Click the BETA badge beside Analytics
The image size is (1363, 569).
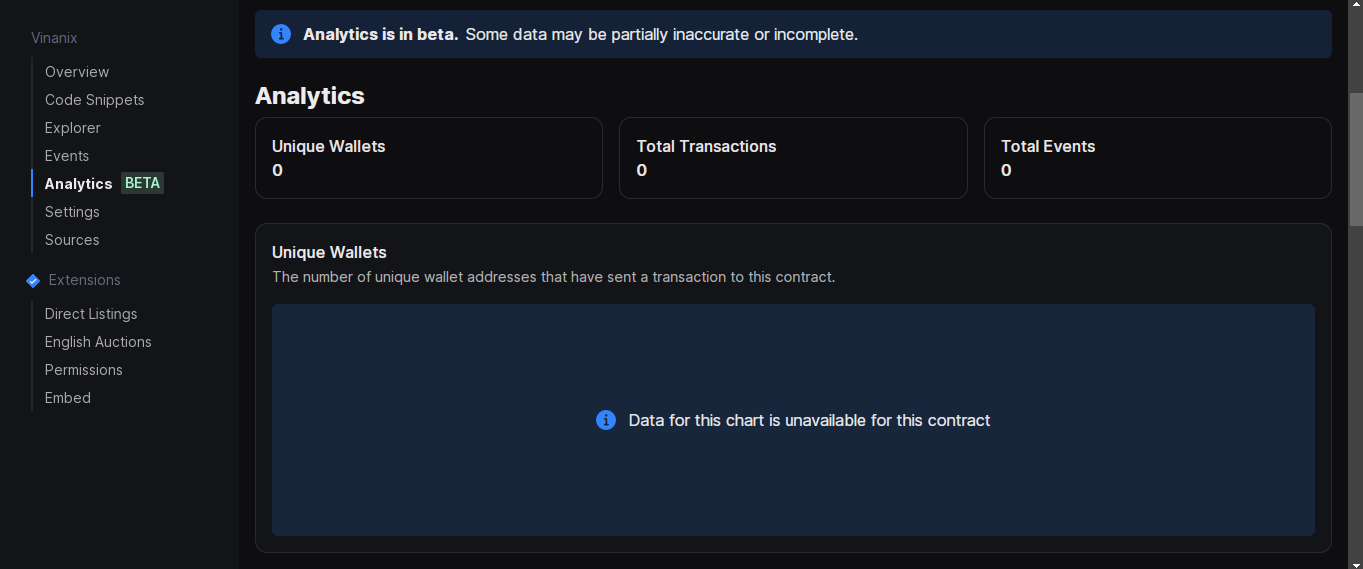click(x=142, y=183)
